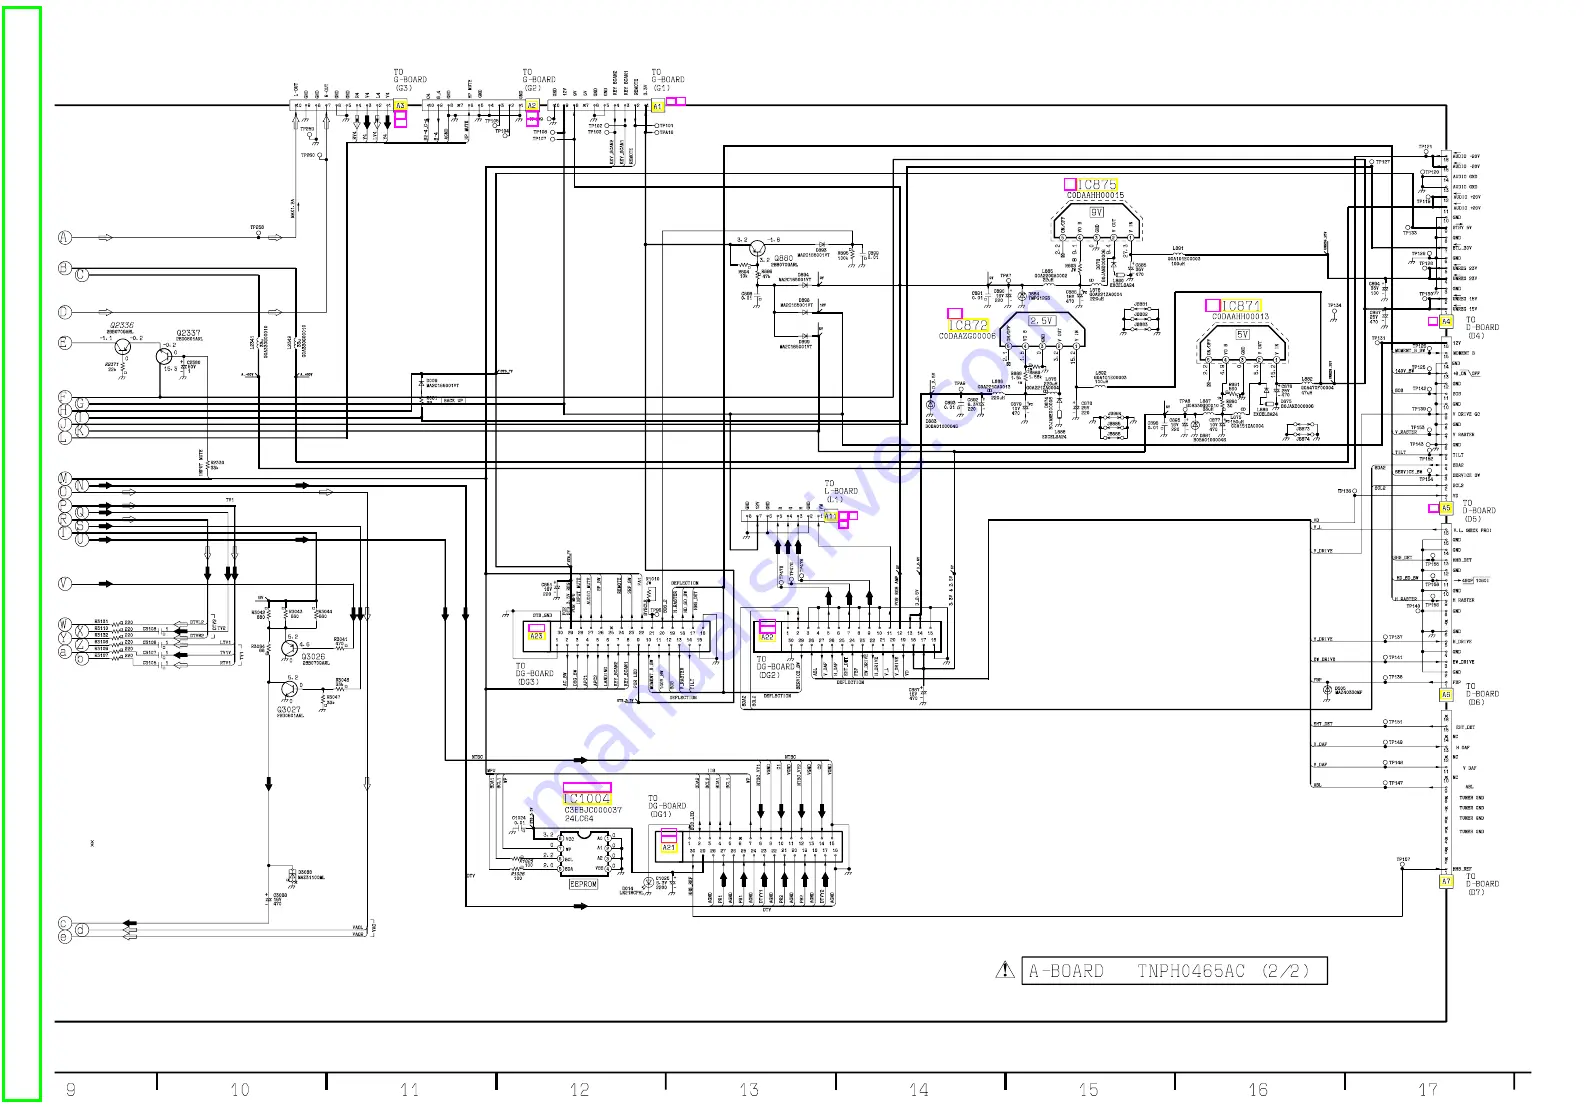Select connector label A7 on right edge

1446,883
